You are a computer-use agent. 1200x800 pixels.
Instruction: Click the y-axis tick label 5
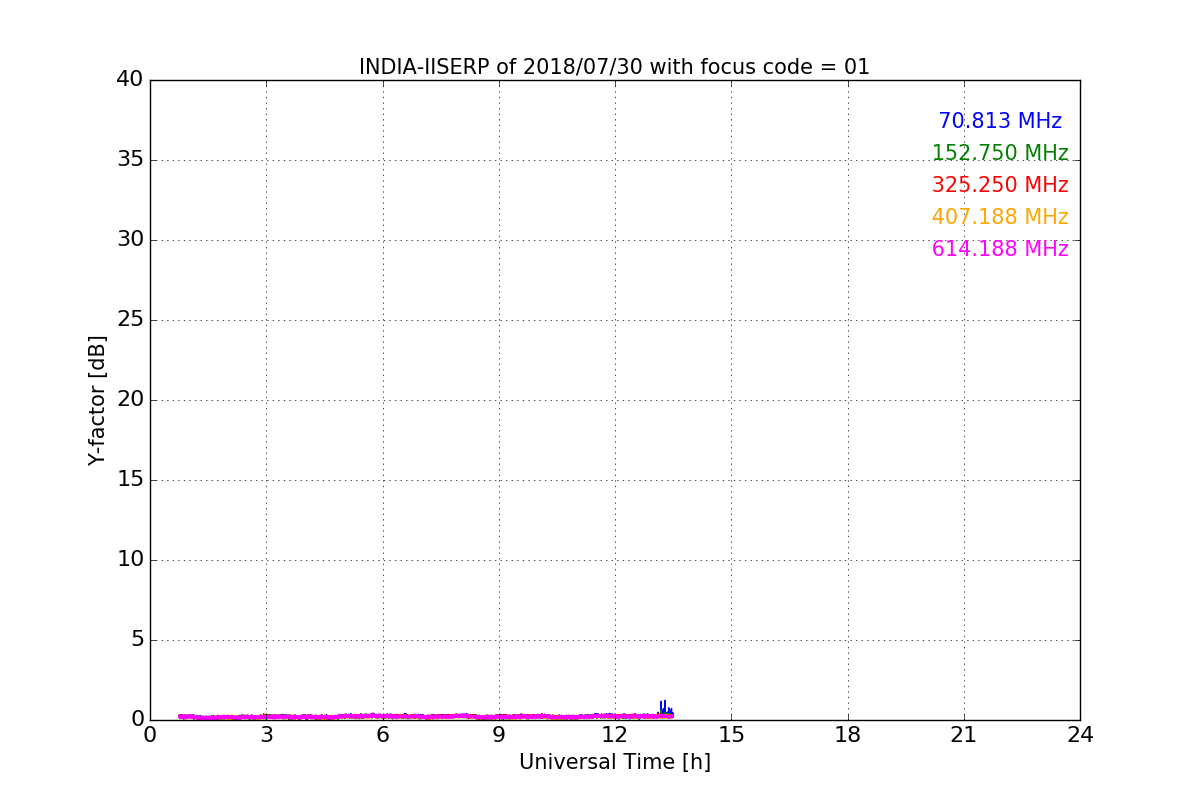tap(137, 640)
